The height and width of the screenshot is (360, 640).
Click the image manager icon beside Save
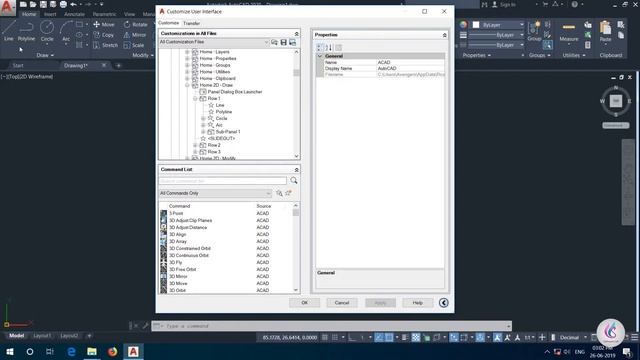click(x=293, y=42)
